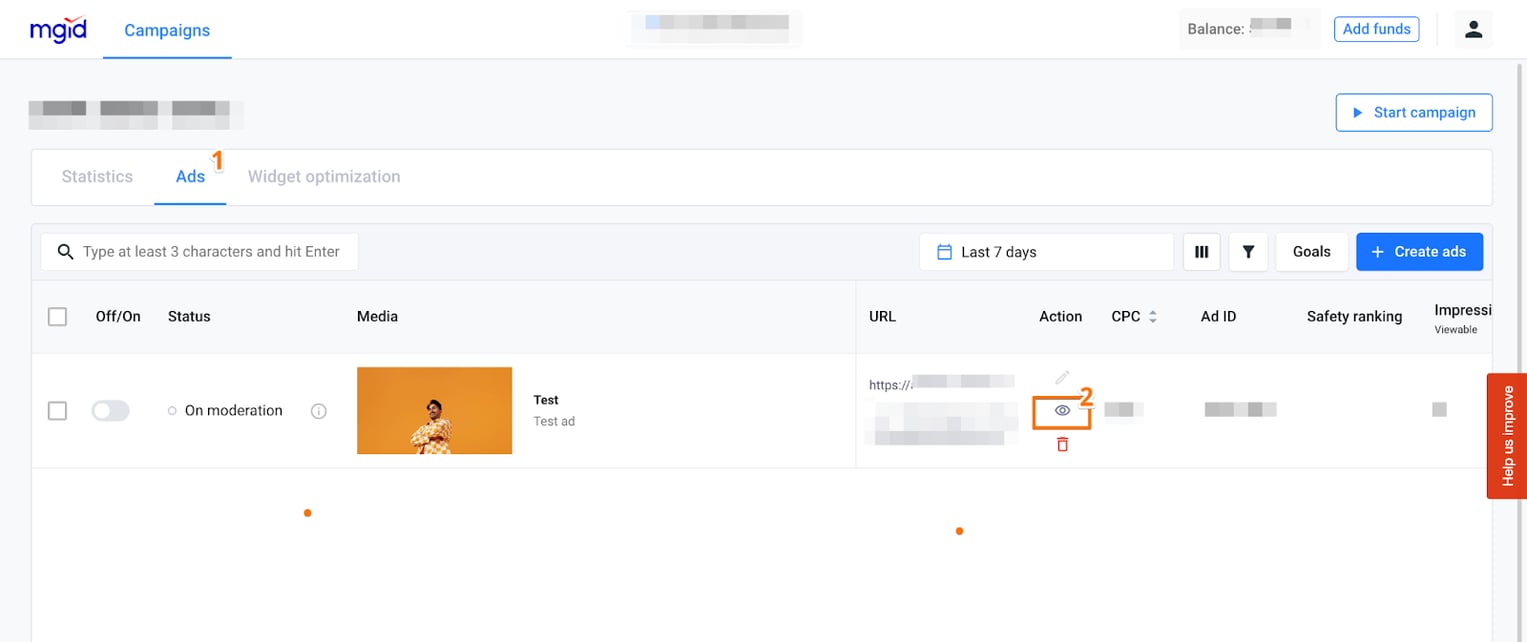This screenshot has height=642, width=1527.
Task: Toggle the Test ad off/on switch
Action: 110,410
